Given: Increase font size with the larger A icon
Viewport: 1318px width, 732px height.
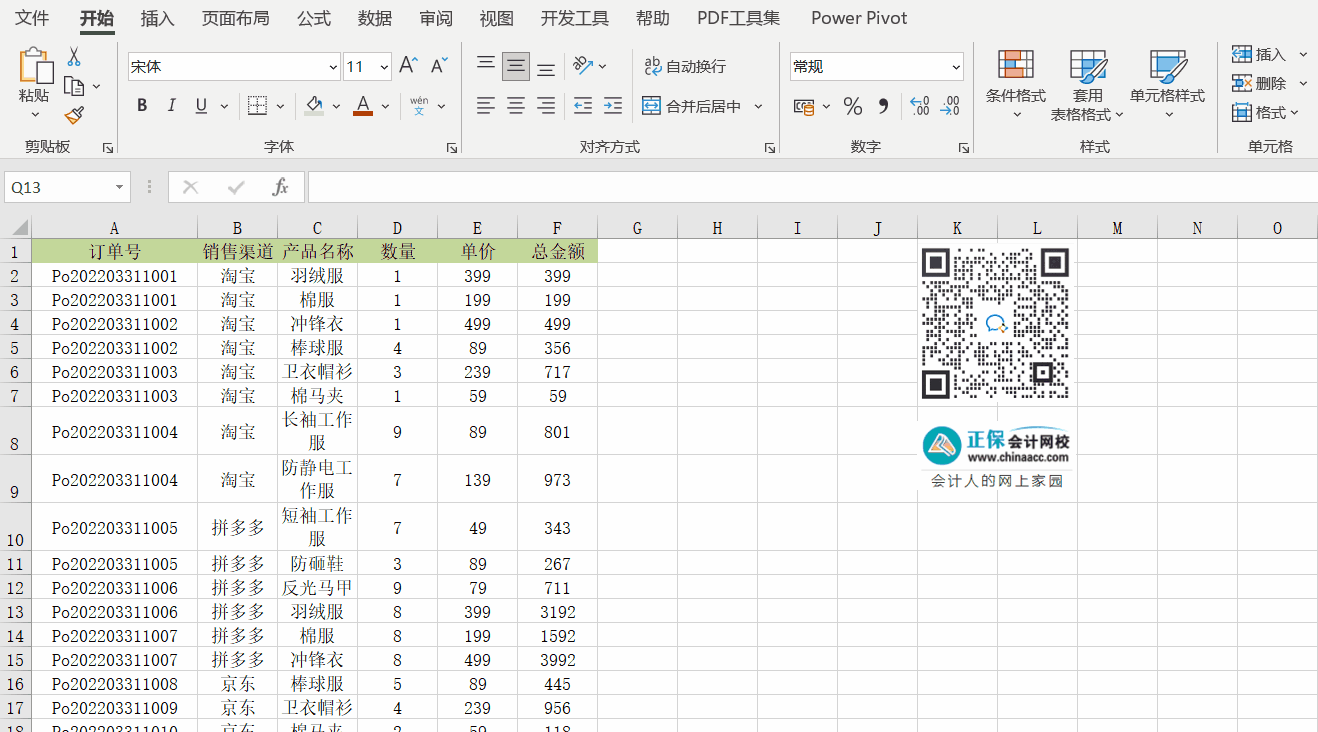Looking at the screenshot, I should (x=407, y=66).
